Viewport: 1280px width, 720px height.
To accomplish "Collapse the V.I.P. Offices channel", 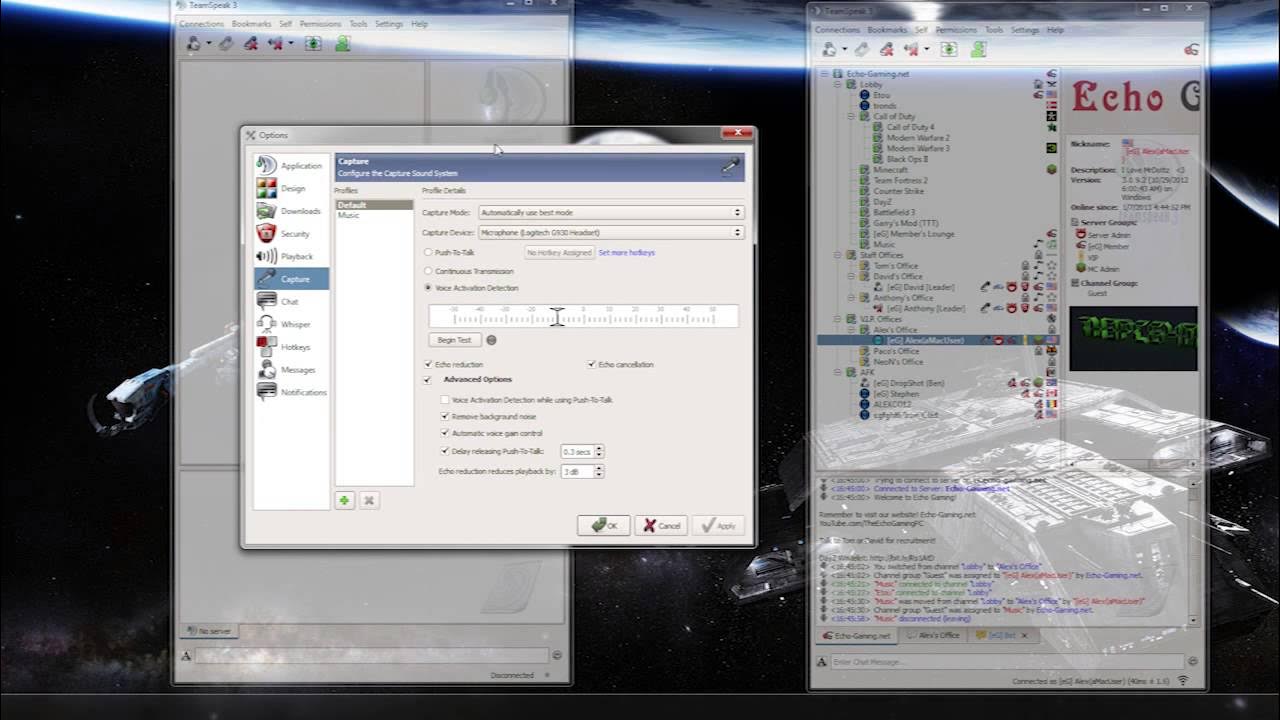I will click(x=839, y=319).
